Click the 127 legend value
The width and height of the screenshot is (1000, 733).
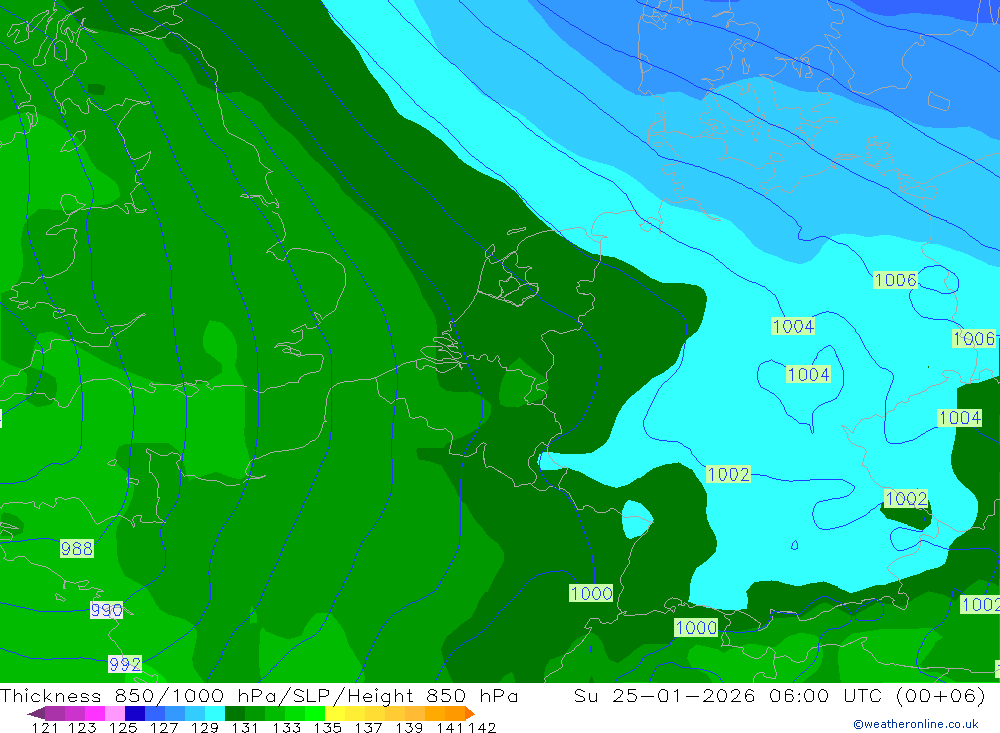click(x=164, y=728)
